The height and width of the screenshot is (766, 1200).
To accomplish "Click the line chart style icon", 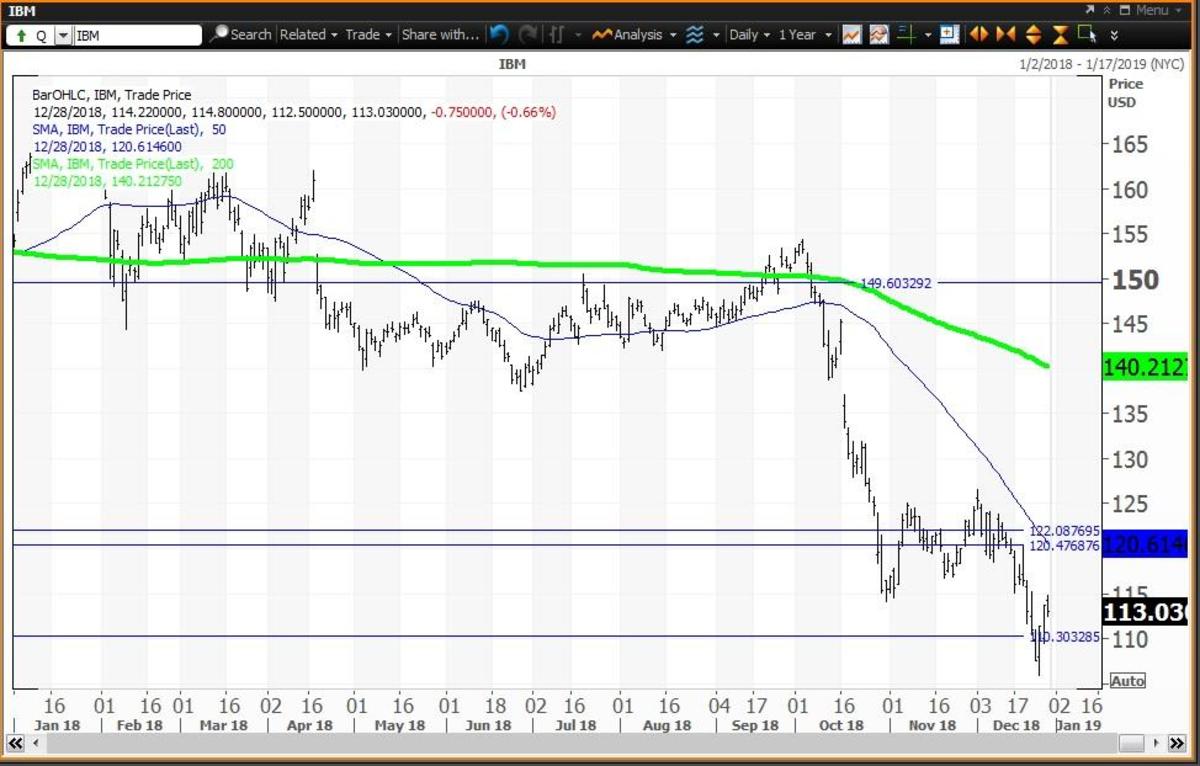I will tap(851, 34).
